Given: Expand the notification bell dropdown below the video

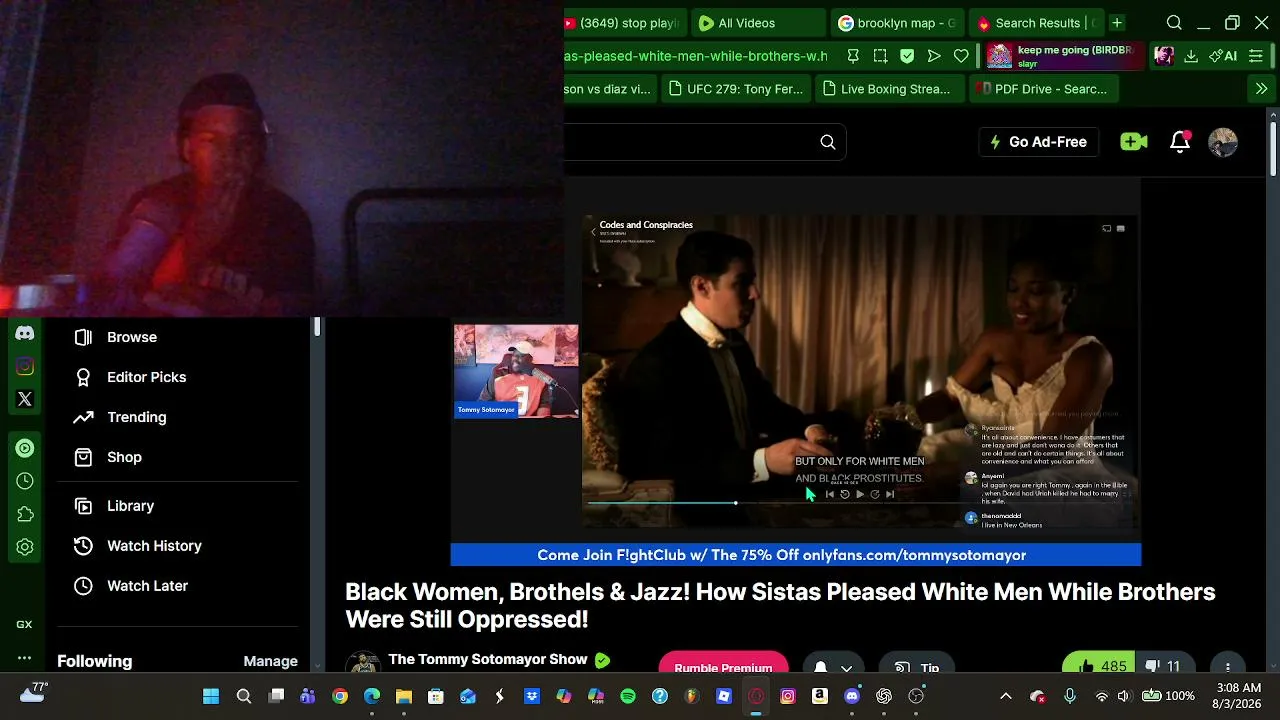Looking at the screenshot, I should coord(847,667).
